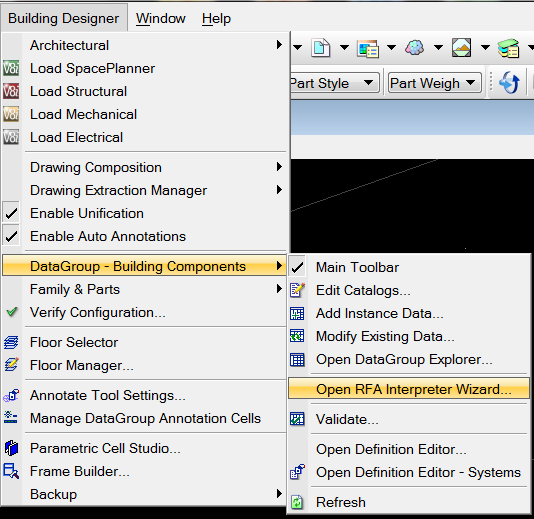The image size is (534, 519).
Task: Click the Add Instance Data grid icon
Action: (297, 313)
